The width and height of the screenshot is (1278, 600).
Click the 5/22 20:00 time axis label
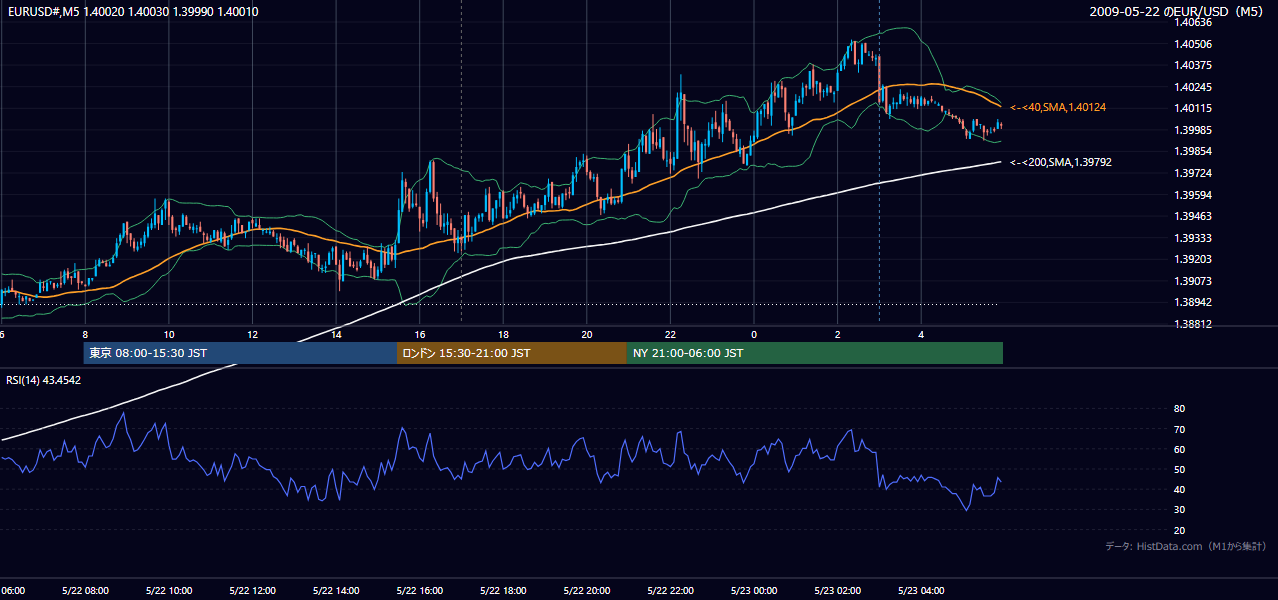[587, 590]
